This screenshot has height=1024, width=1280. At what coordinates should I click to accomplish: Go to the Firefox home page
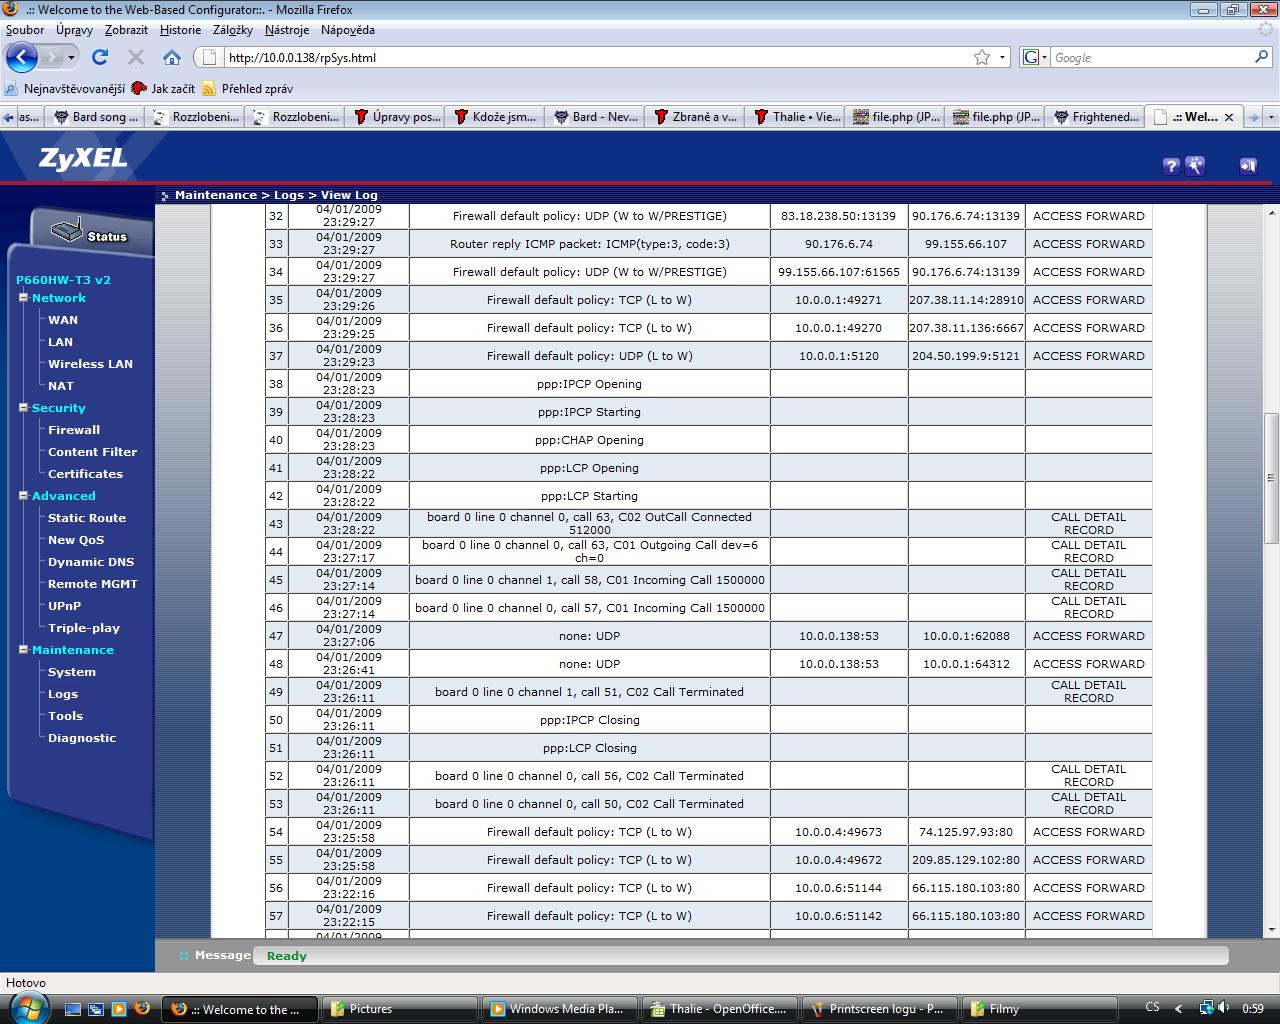click(172, 57)
